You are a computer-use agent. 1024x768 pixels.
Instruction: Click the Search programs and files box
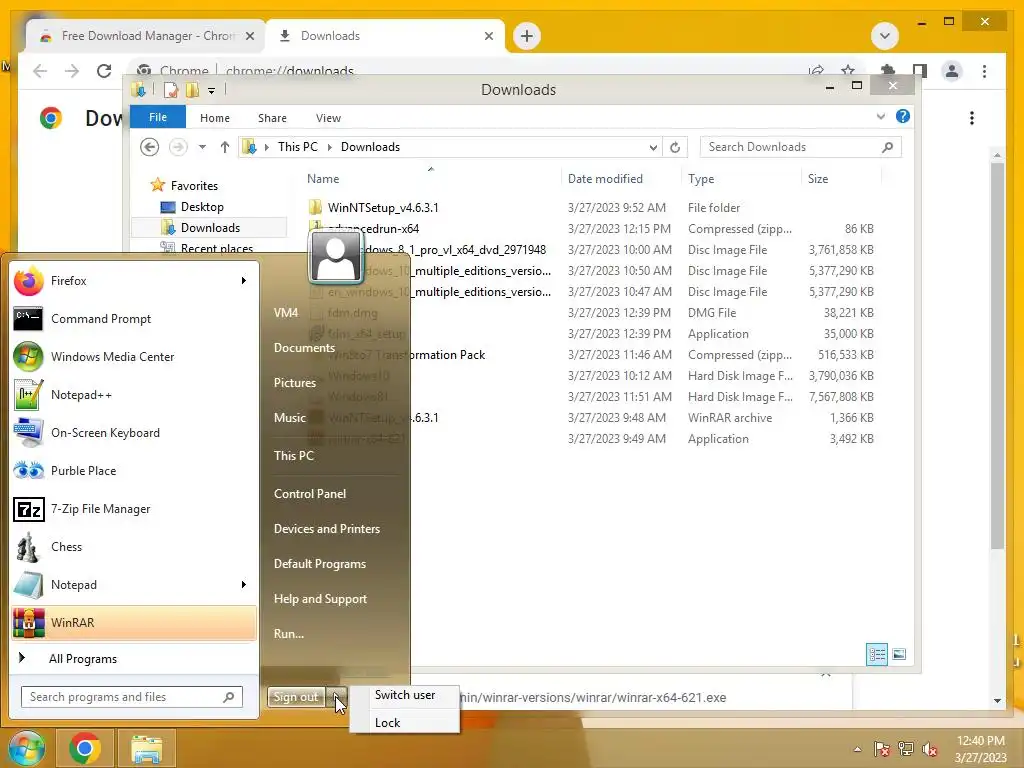[131, 697]
